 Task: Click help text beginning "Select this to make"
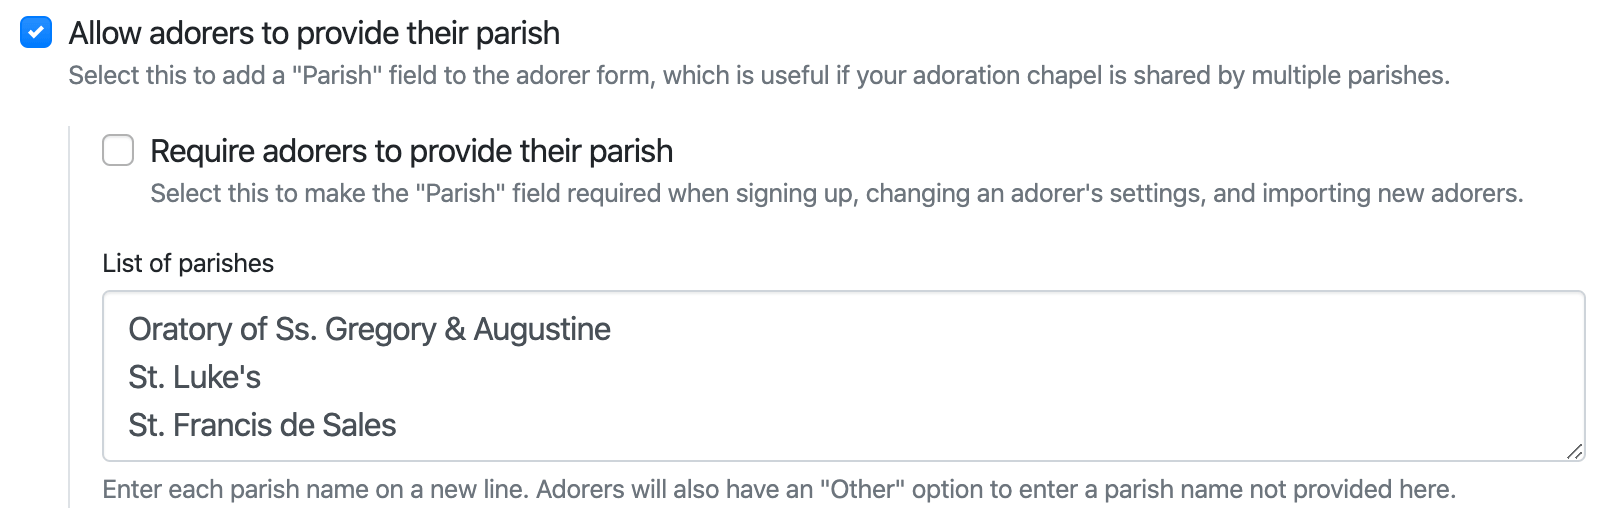coord(836,194)
